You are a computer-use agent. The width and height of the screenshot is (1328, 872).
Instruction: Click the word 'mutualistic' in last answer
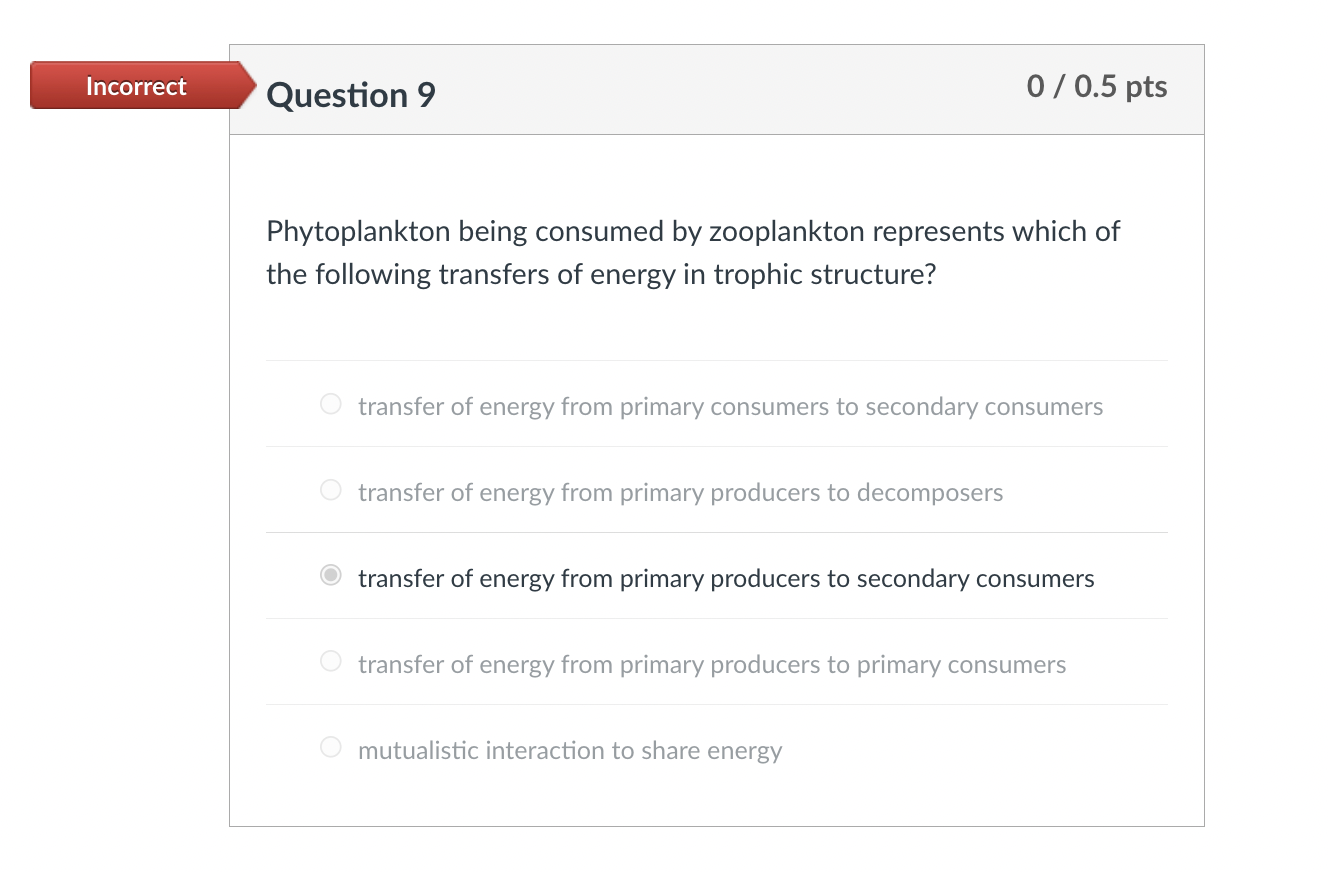click(417, 751)
